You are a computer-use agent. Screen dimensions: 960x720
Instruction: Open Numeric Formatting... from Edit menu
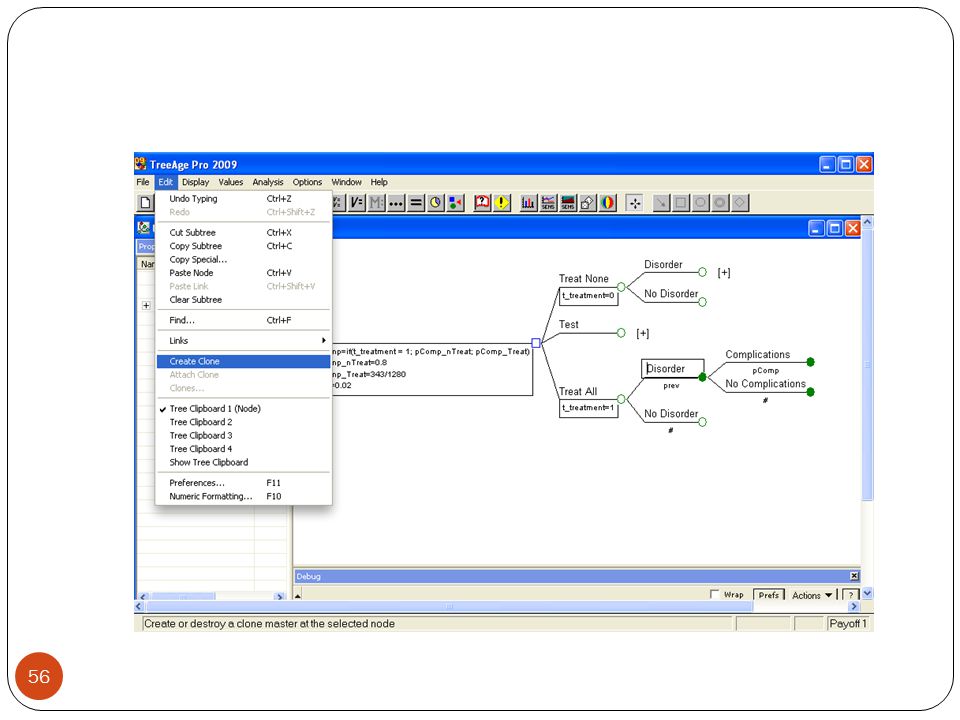pos(244,497)
